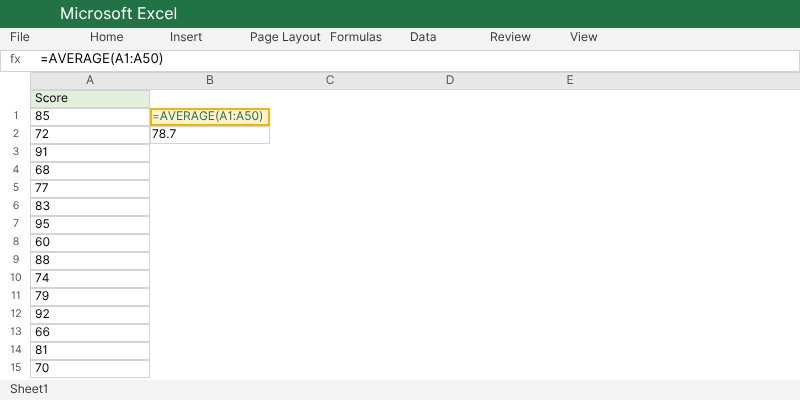This screenshot has width=800, height=400.
Task: Click the fx insert function icon
Action: tap(15, 59)
